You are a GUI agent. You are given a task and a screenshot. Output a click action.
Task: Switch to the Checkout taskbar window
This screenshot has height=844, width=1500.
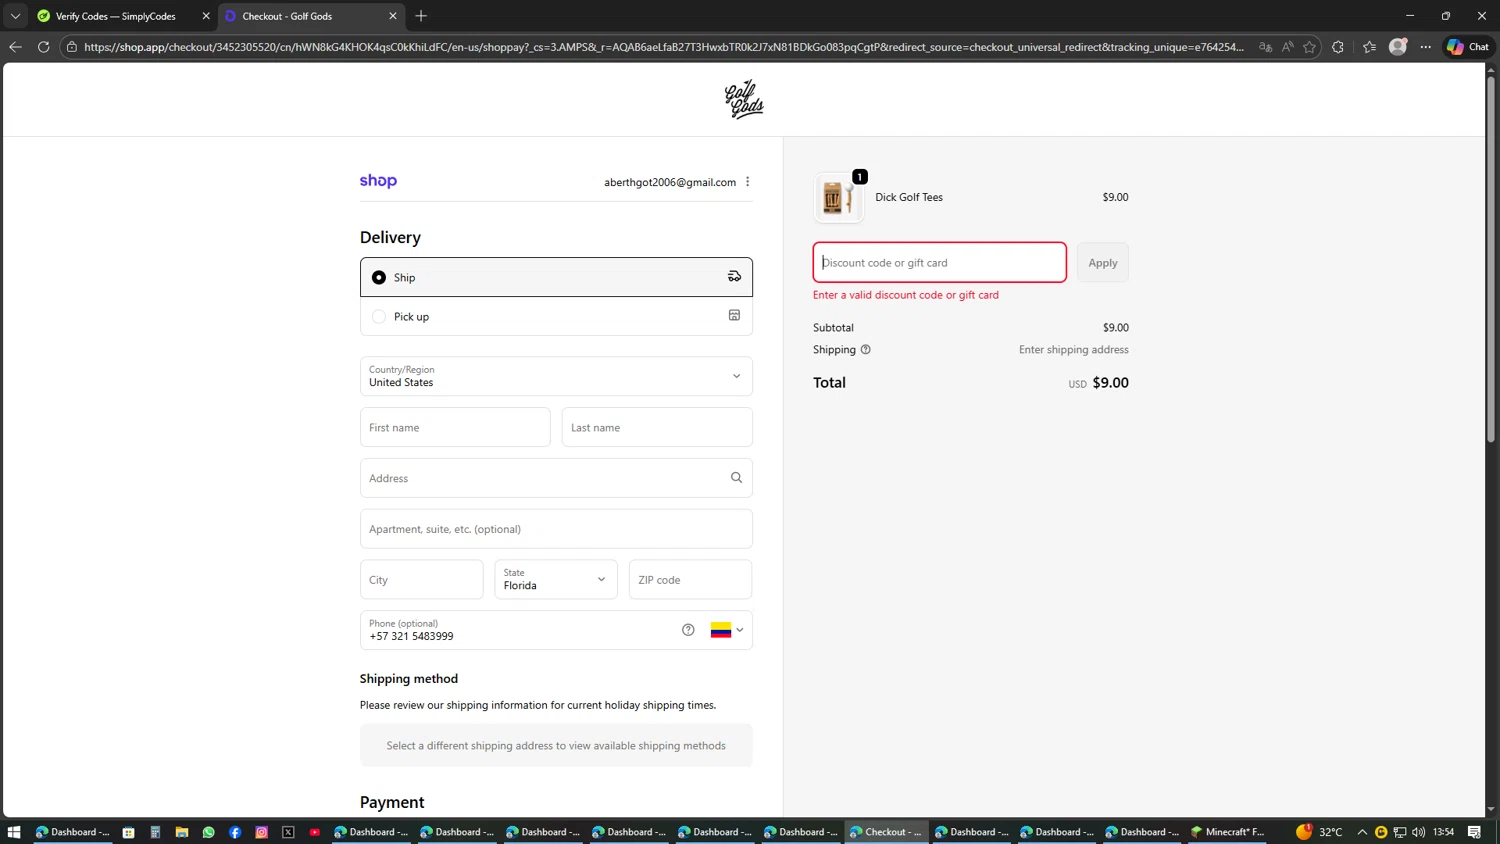pos(886,832)
